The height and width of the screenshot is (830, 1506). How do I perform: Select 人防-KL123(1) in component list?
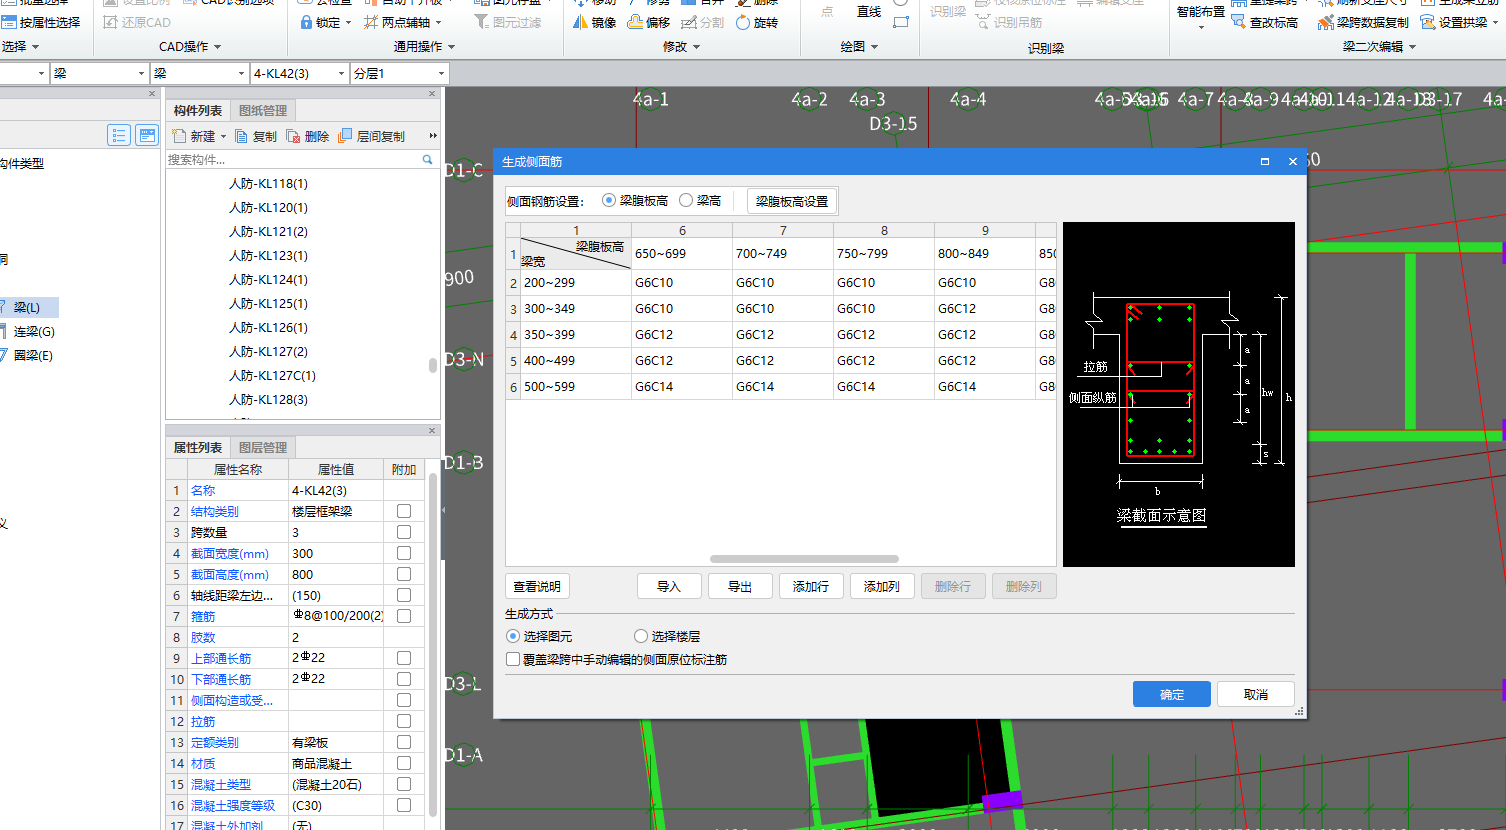click(x=268, y=256)
